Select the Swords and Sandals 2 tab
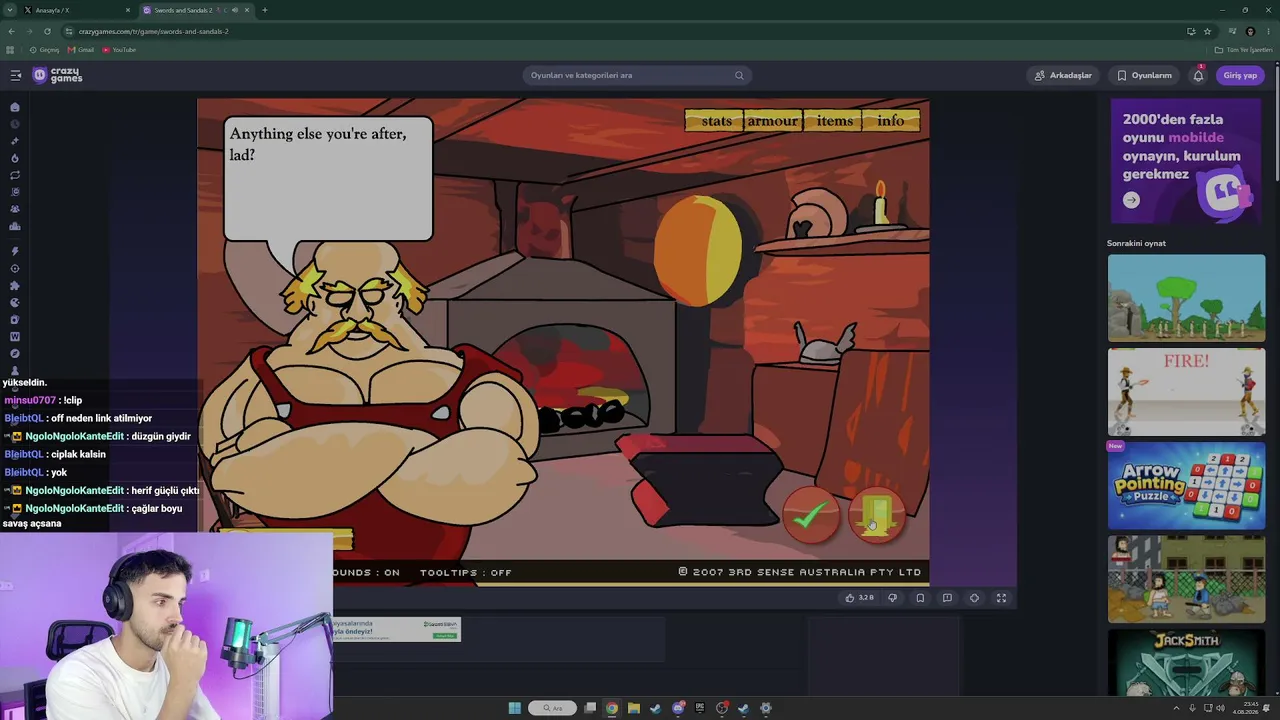 (x=196, y=10)
